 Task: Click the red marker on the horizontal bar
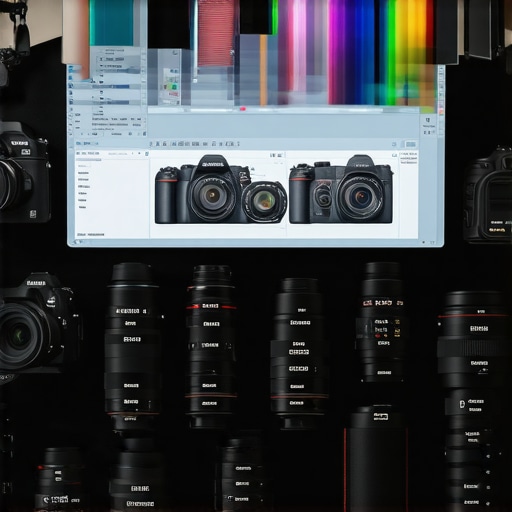[x=243, y=109]
